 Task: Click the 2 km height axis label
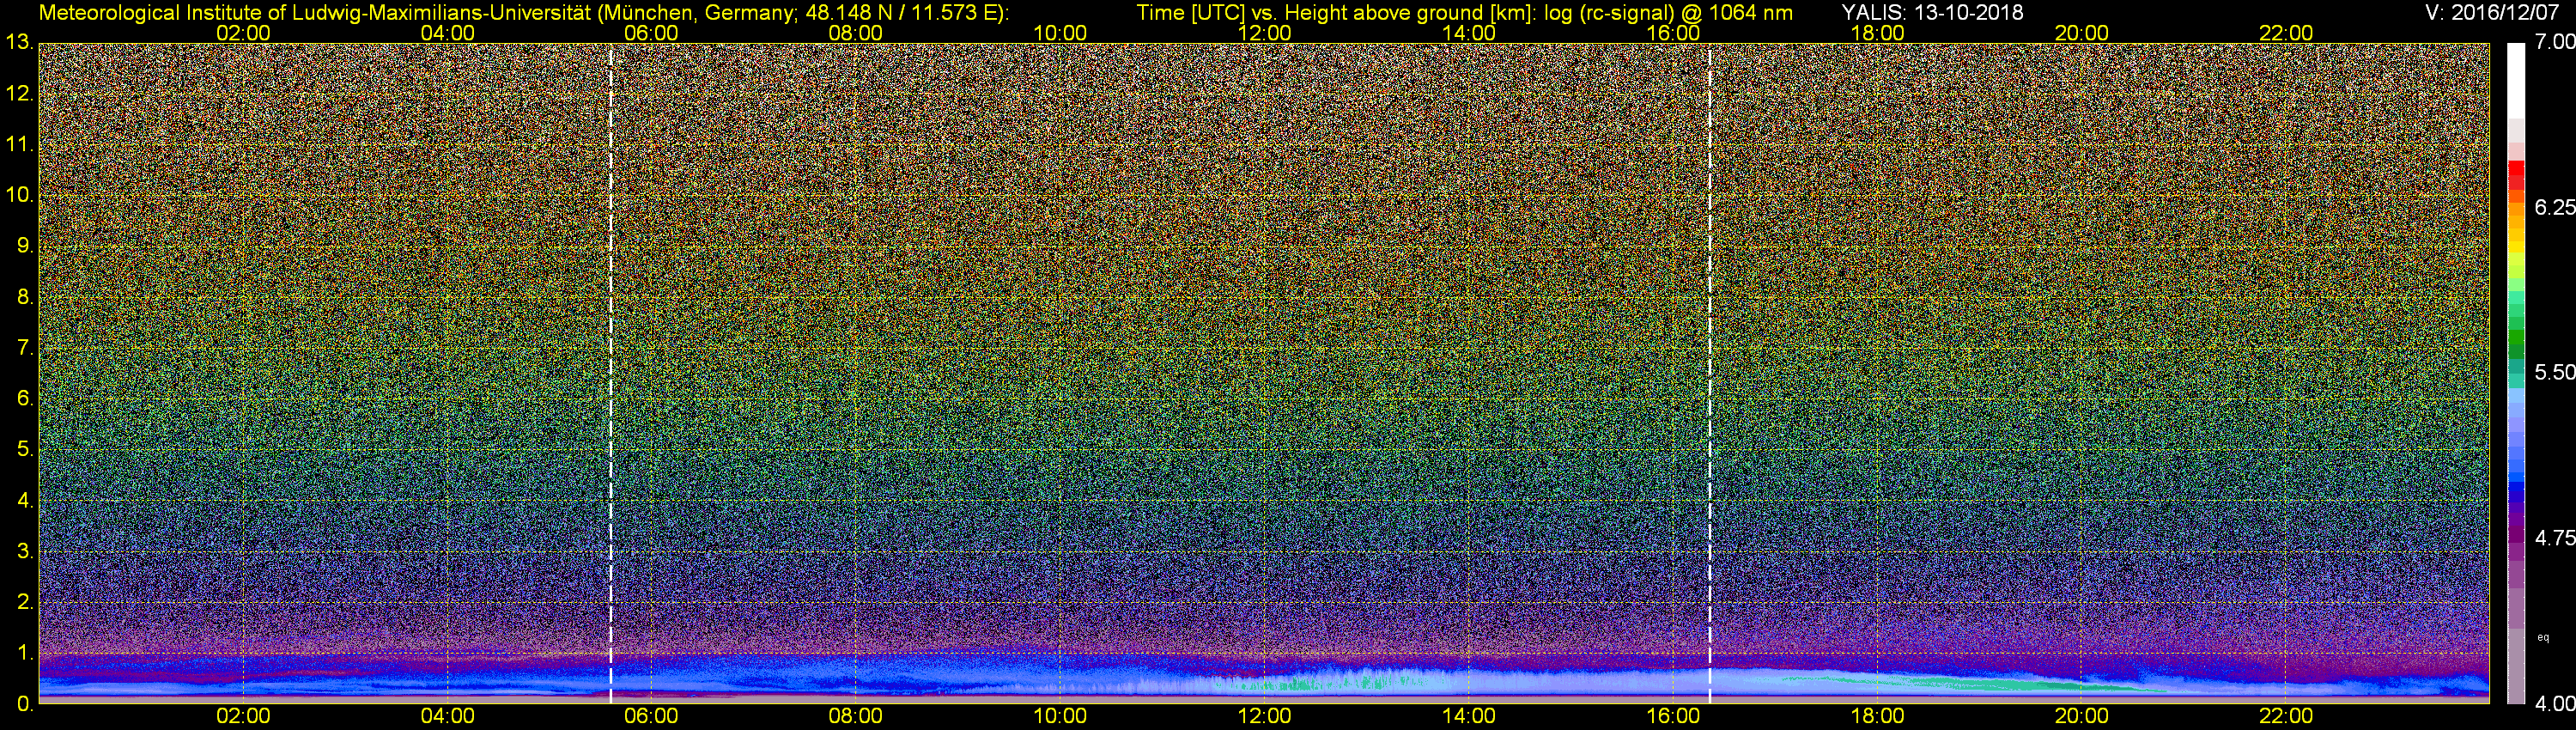click(x=25, y=602)
